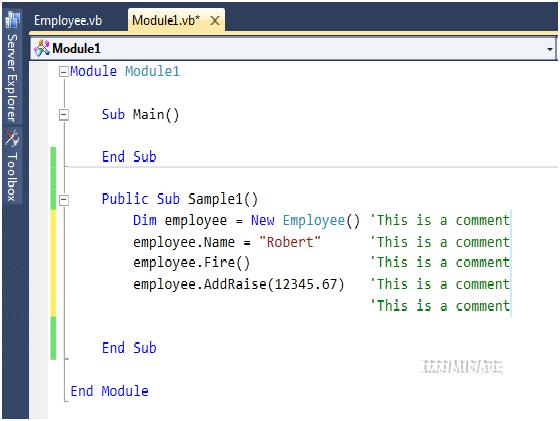
Task: Collapse the Sub Main() block
Action: [64, 115]
